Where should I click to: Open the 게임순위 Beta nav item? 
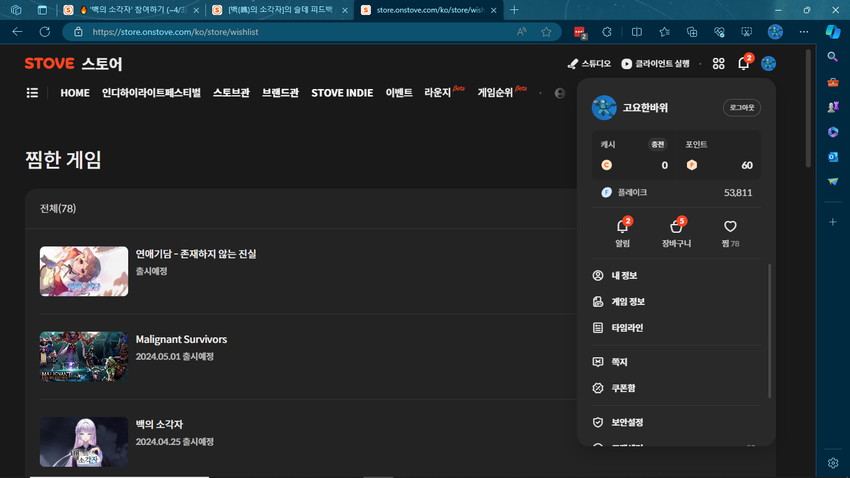[x=501, y=92]
